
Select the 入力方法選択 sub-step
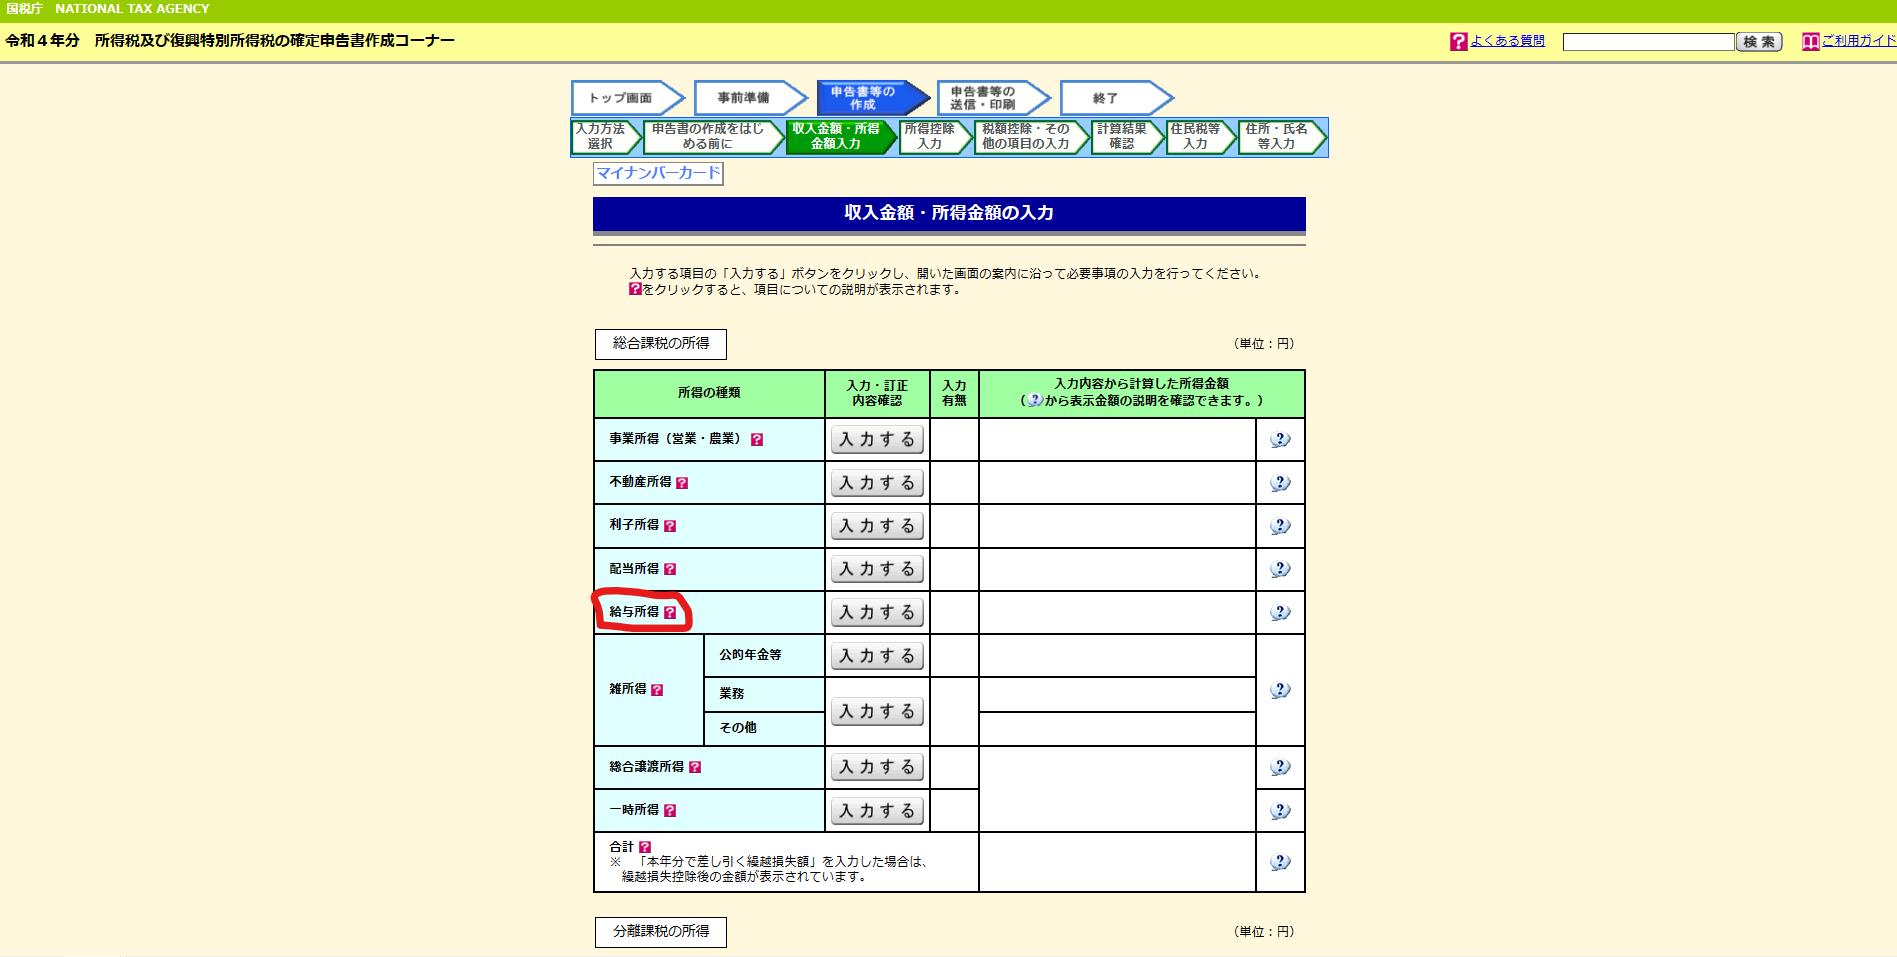coord(604,137)
